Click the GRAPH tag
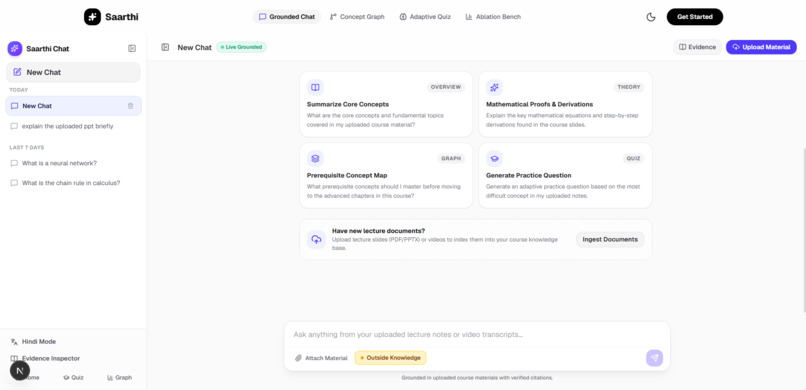The height and width of the screenshot is (390, 806). coord(451,159)
